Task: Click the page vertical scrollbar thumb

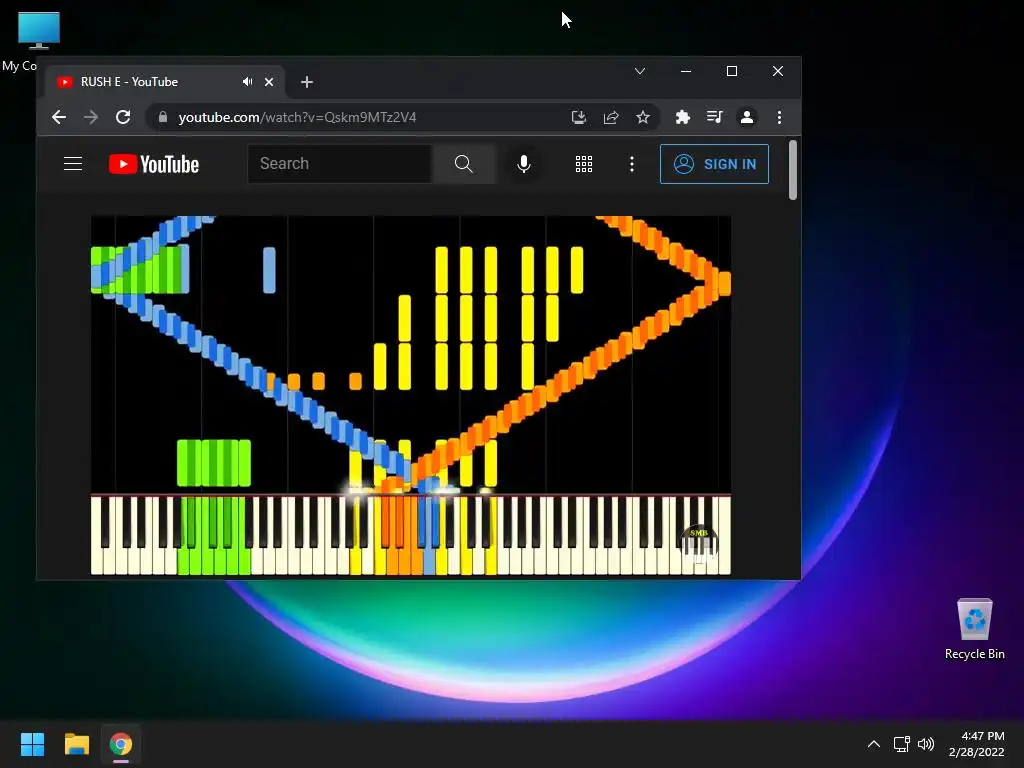Action: (x=793, y=170)
